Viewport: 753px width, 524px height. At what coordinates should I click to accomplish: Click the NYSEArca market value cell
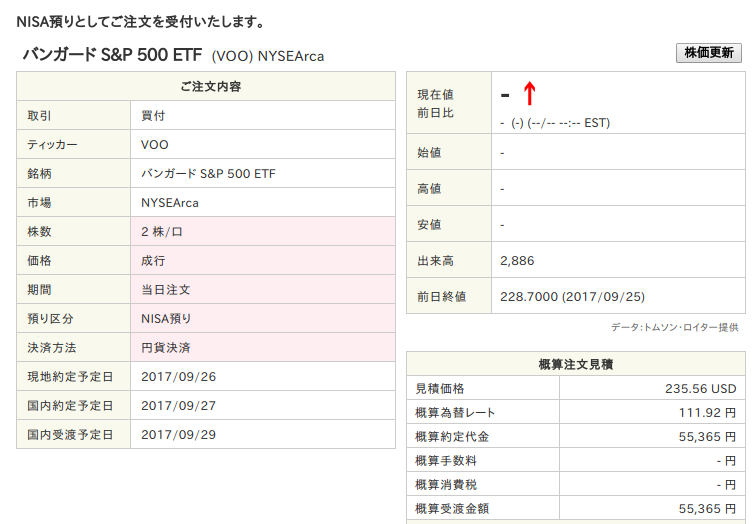coord(263,202)
